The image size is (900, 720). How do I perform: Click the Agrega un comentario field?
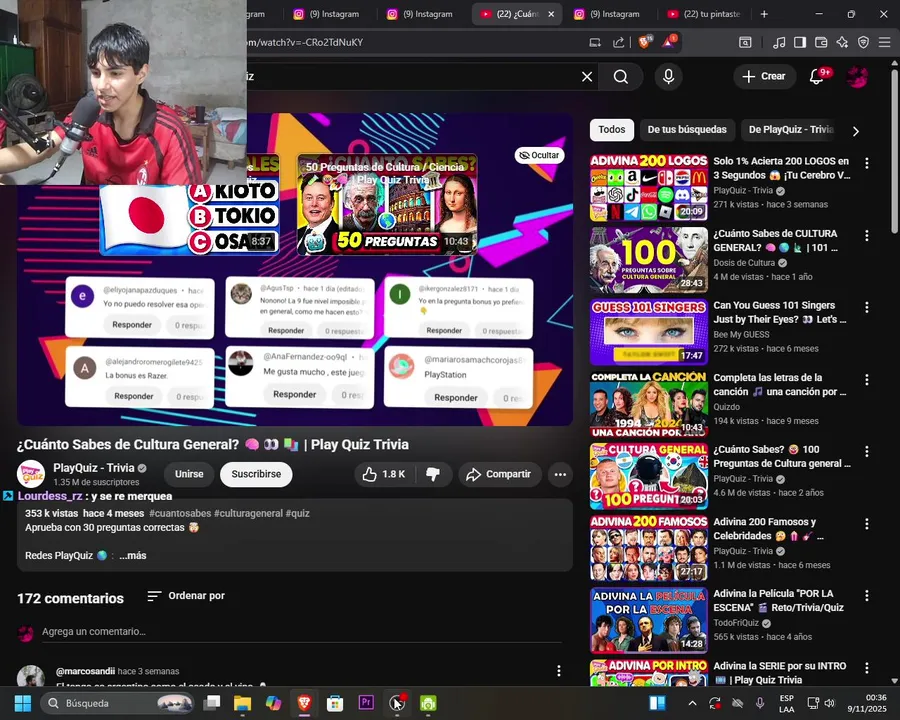(x=301, y=632)
